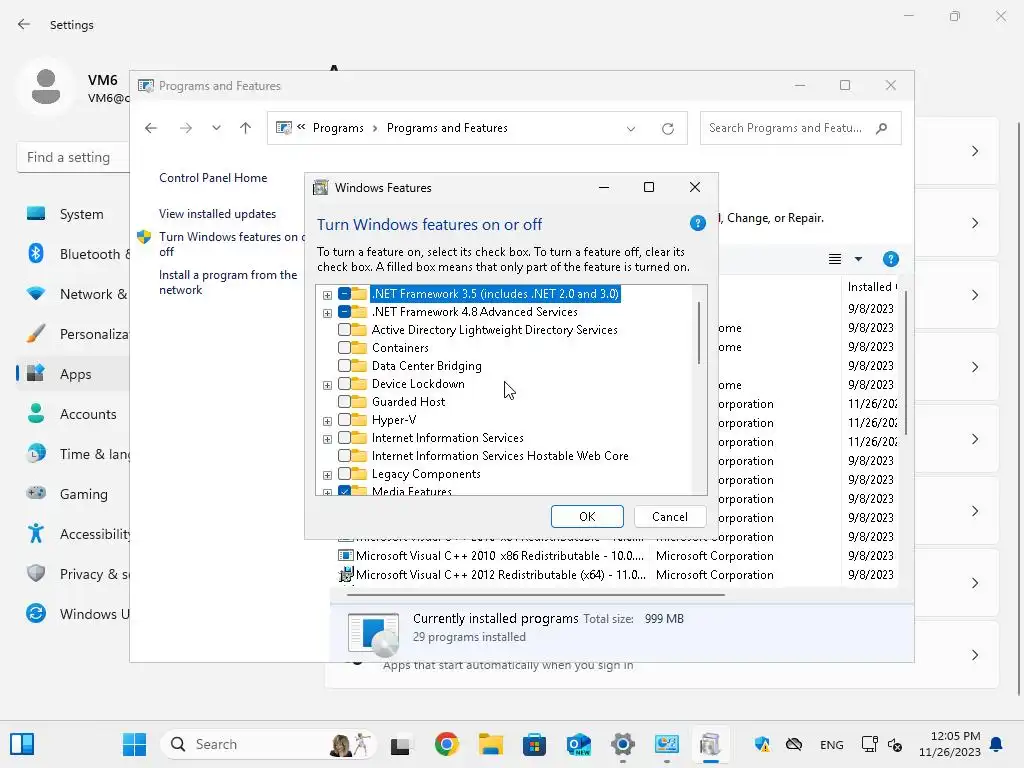Viewport: 1024px width, 768px height.
Task: Click Install a program from the network
Action: click(228, 282)
